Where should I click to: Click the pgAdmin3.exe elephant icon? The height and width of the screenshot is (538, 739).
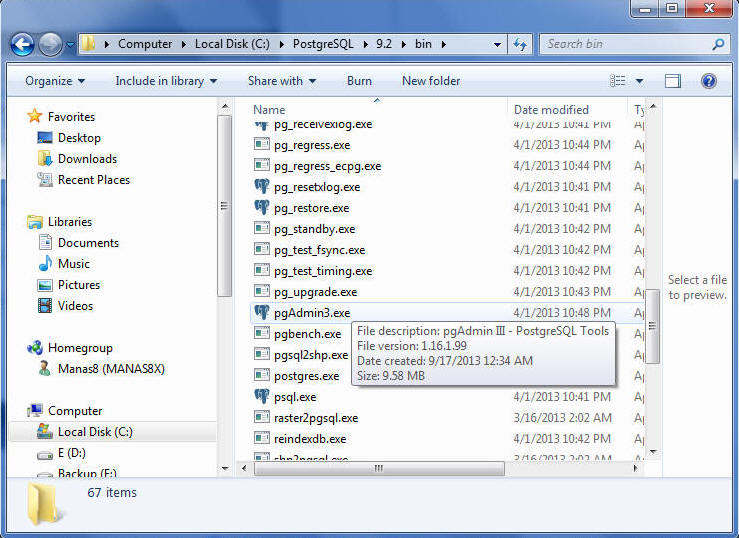[262, 313]
